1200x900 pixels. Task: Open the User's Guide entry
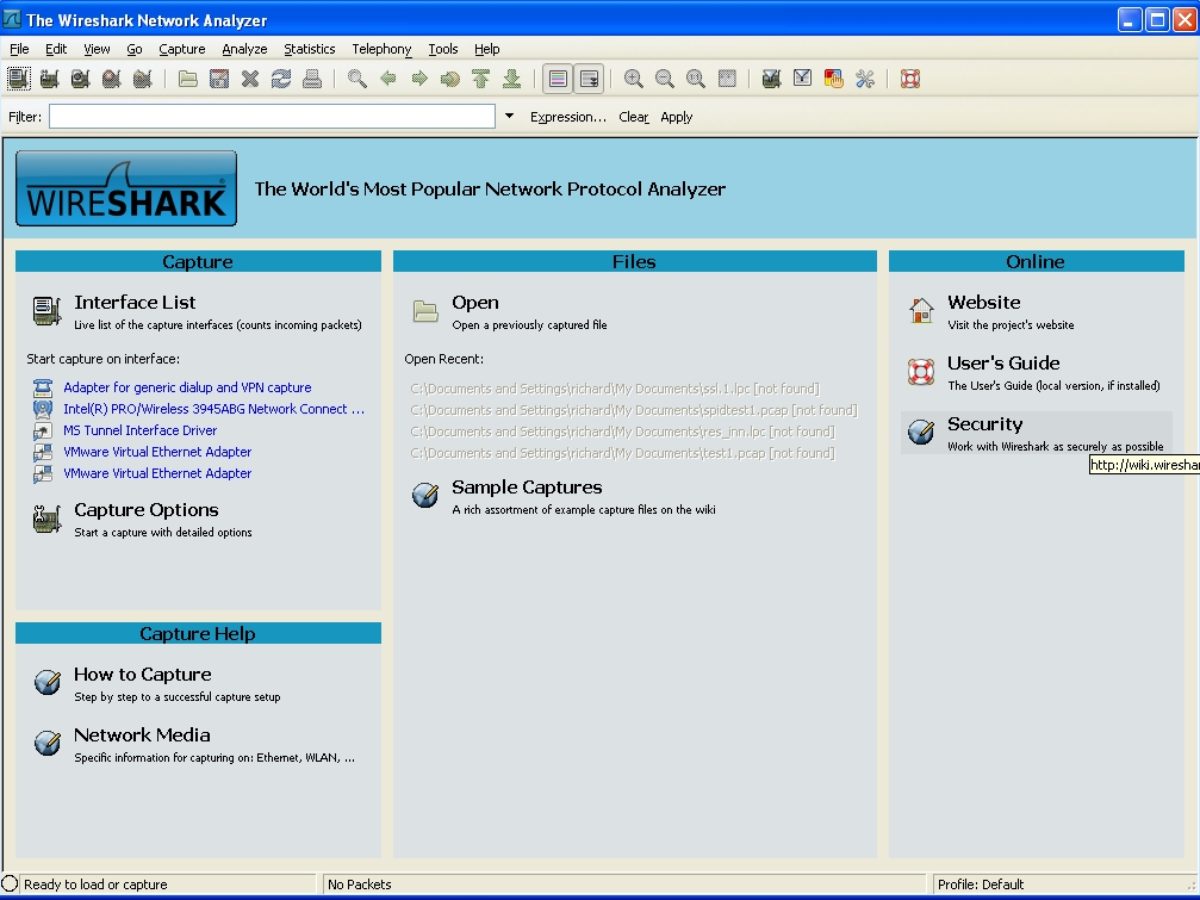tap(1003, 363)
